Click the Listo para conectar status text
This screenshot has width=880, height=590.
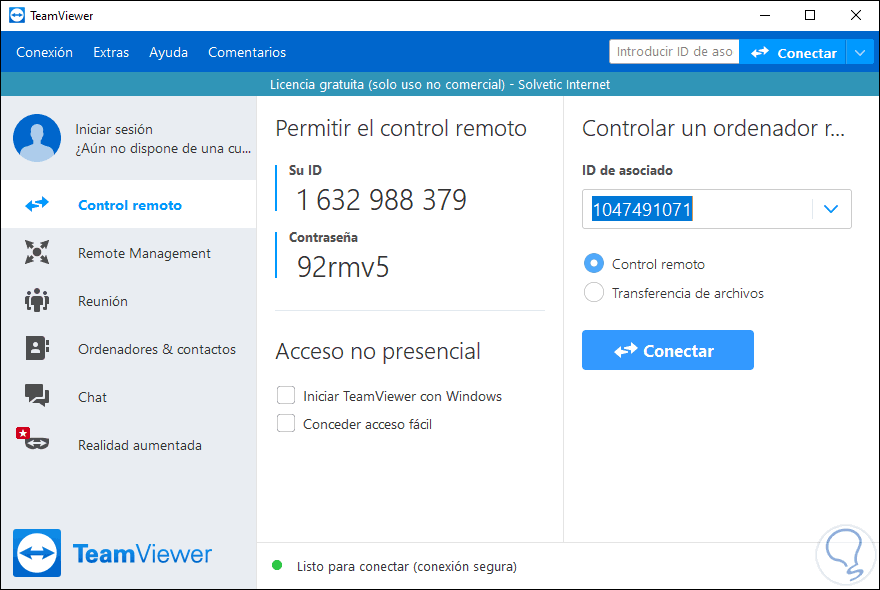[x=407, y=566]
